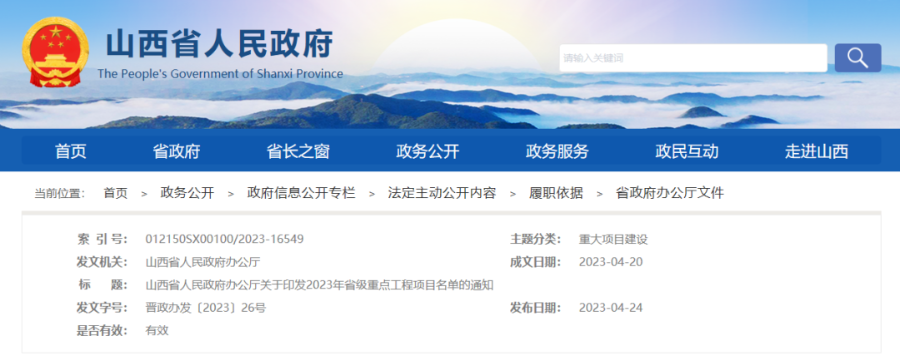Open the 省政府 navigation menu item
Screen dimensions: 900x361
pos(176,152)
